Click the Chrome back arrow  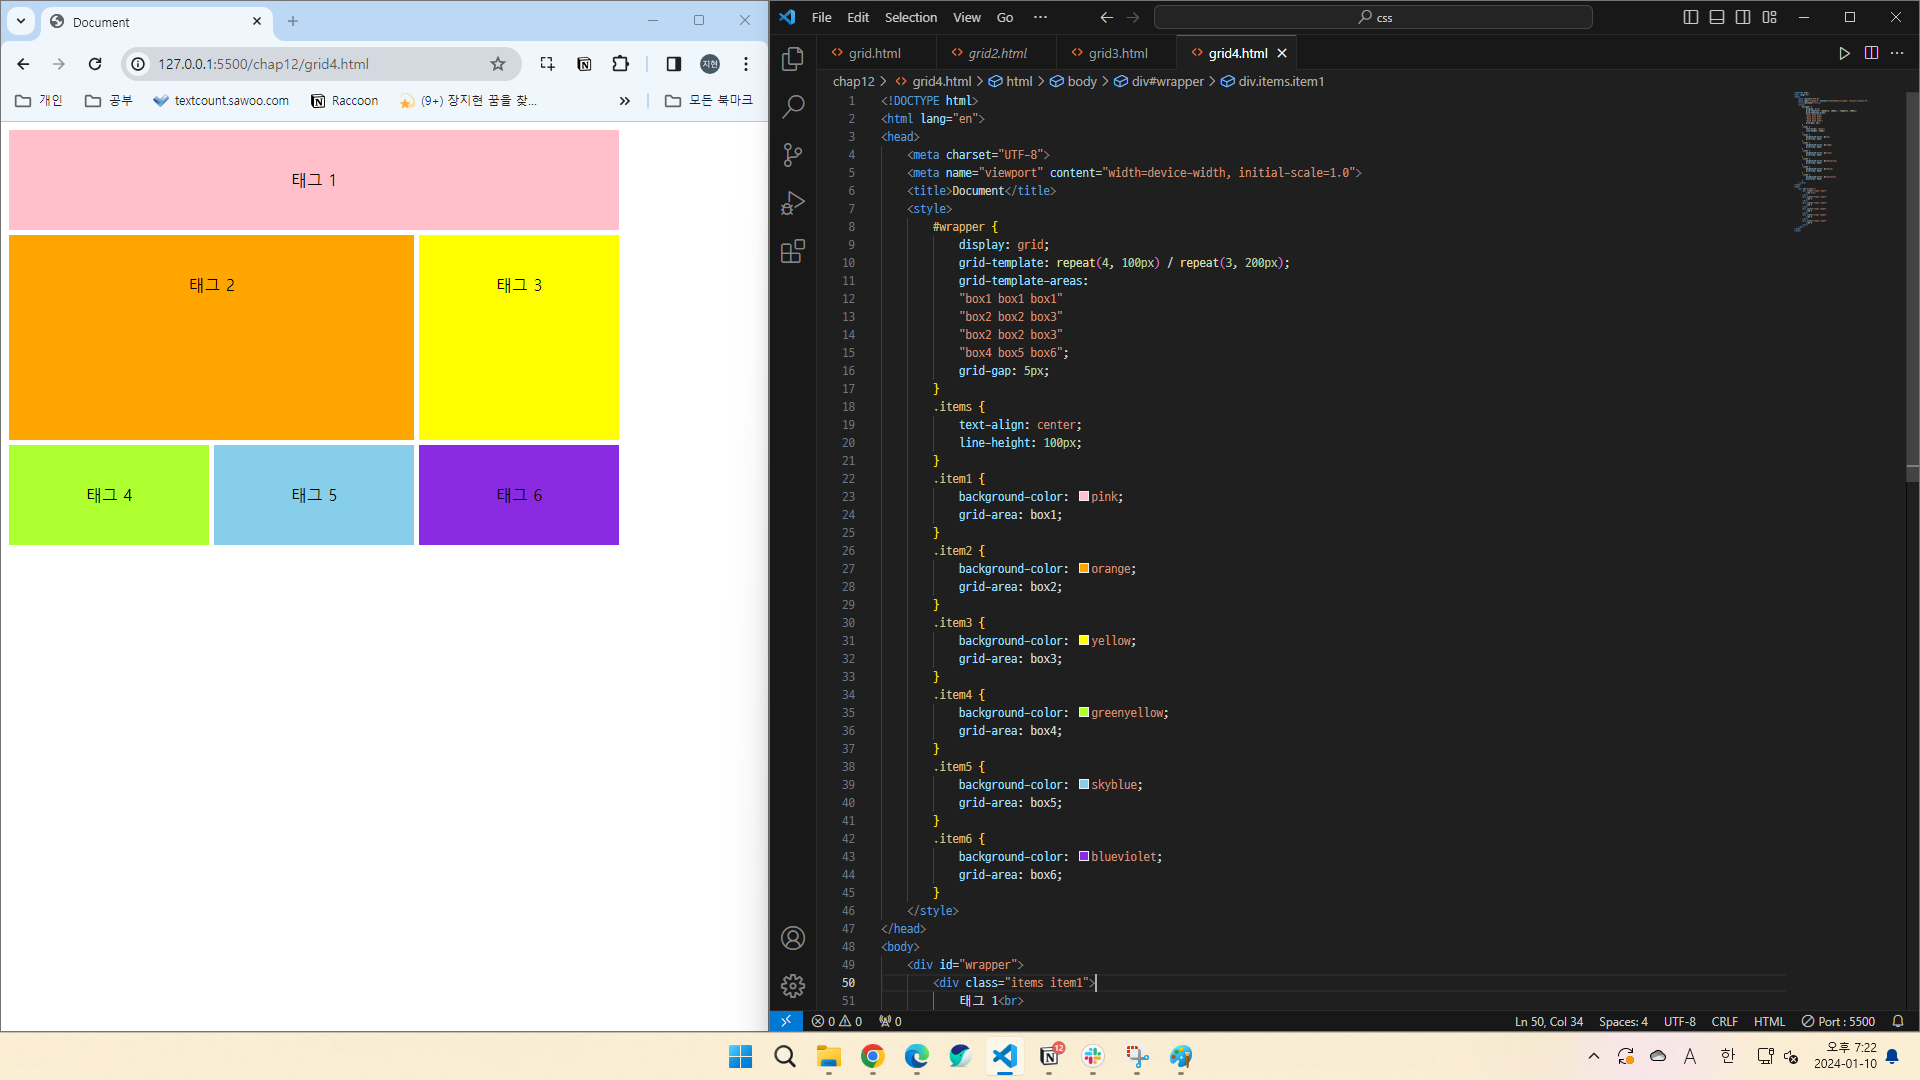(x=23, y=64)
